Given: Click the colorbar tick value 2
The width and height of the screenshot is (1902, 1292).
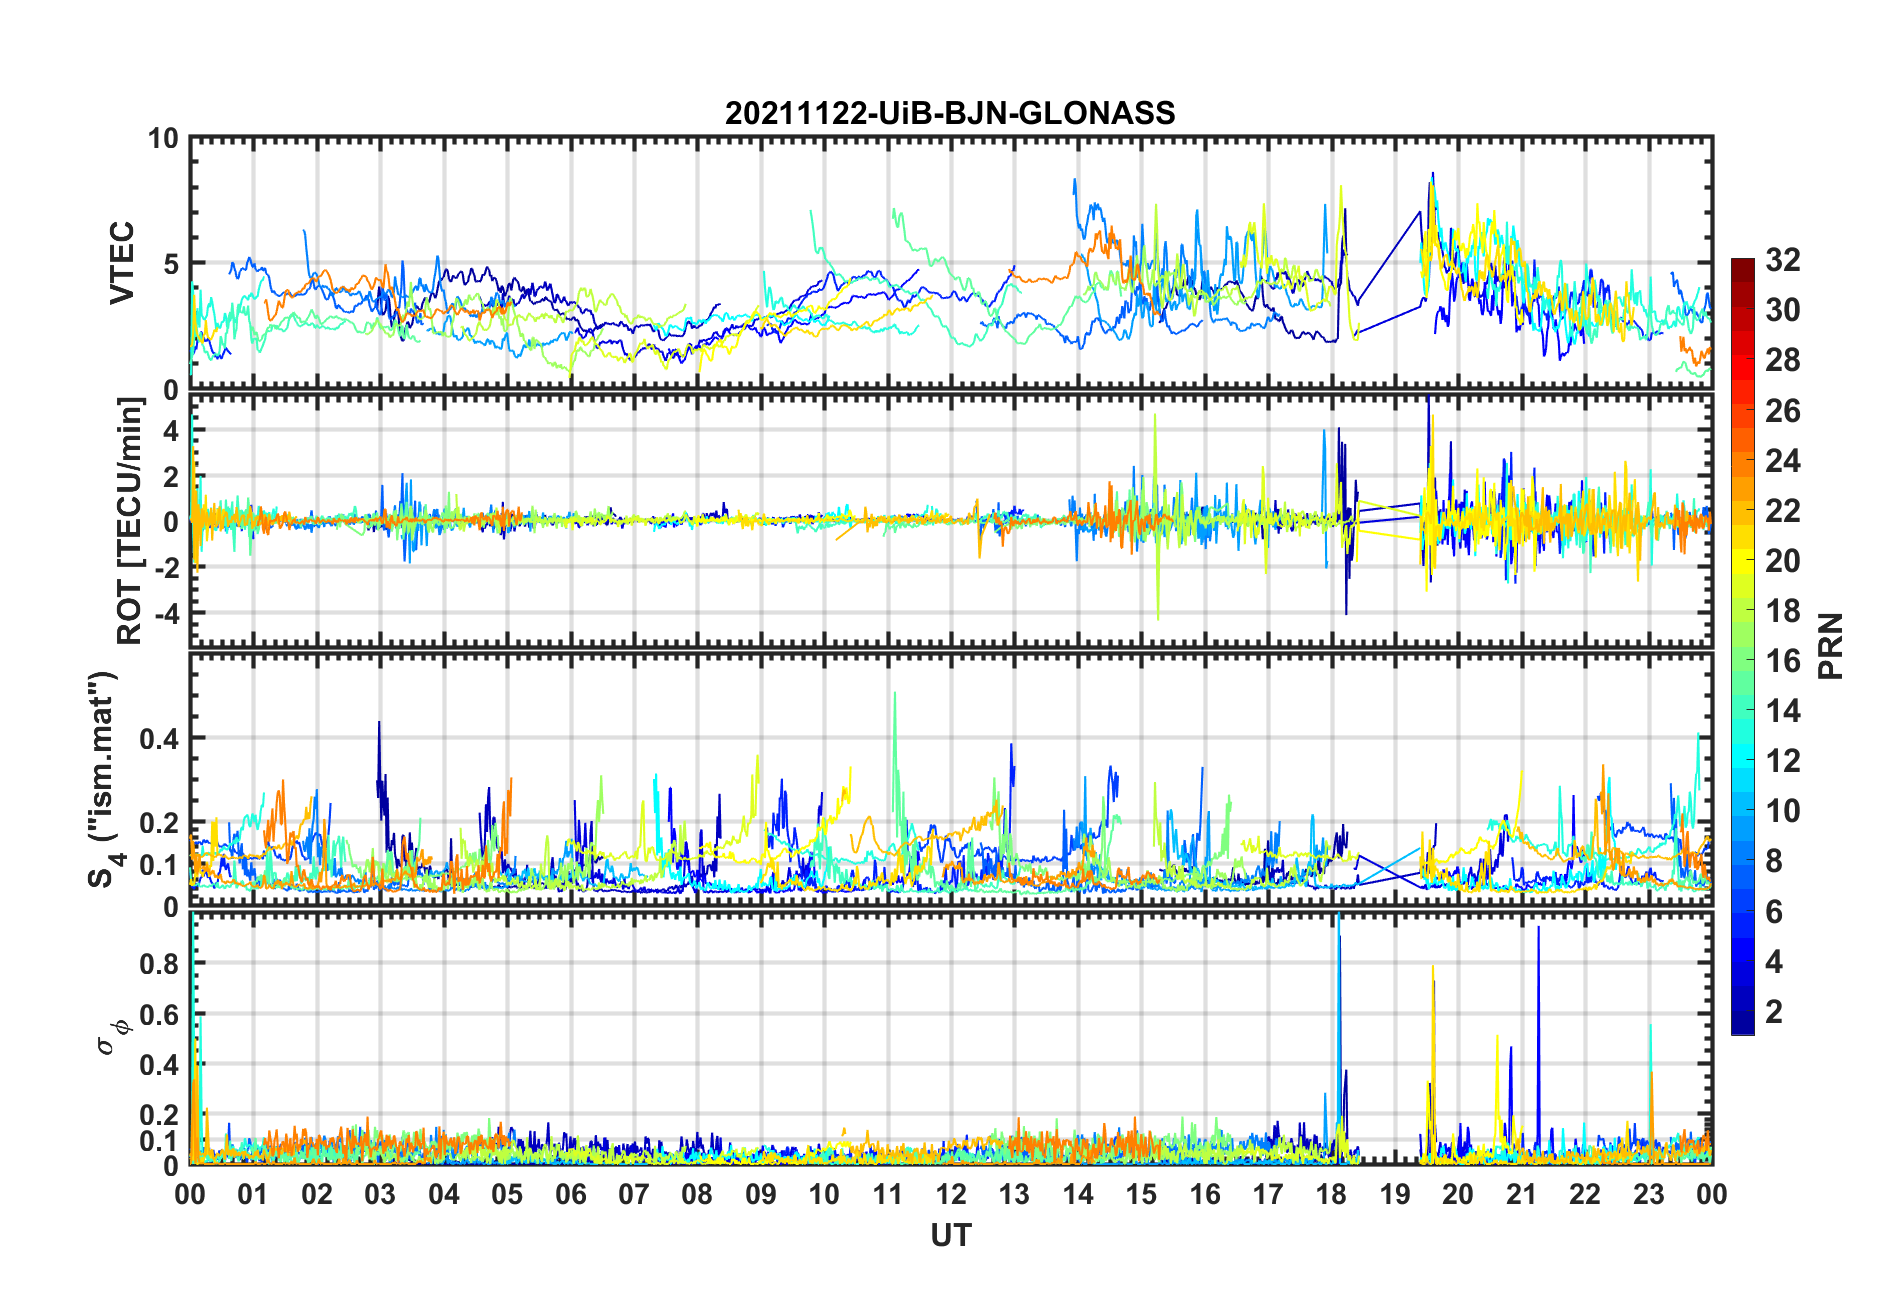Looking at the screenshot, I should [1774, 1011].
